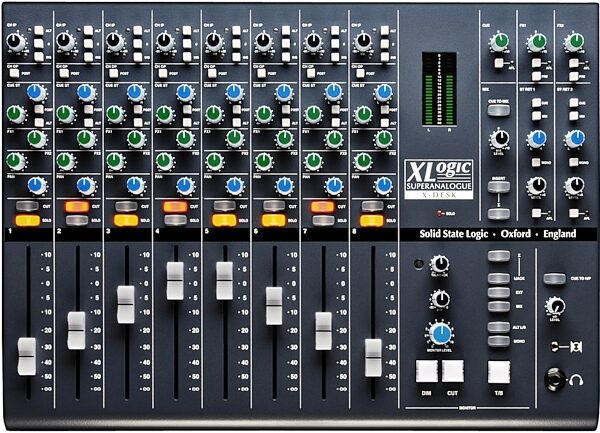Turn off SOLO on channel 5
The width and height of the screenshot is (600, 433).
click(224, 220)
